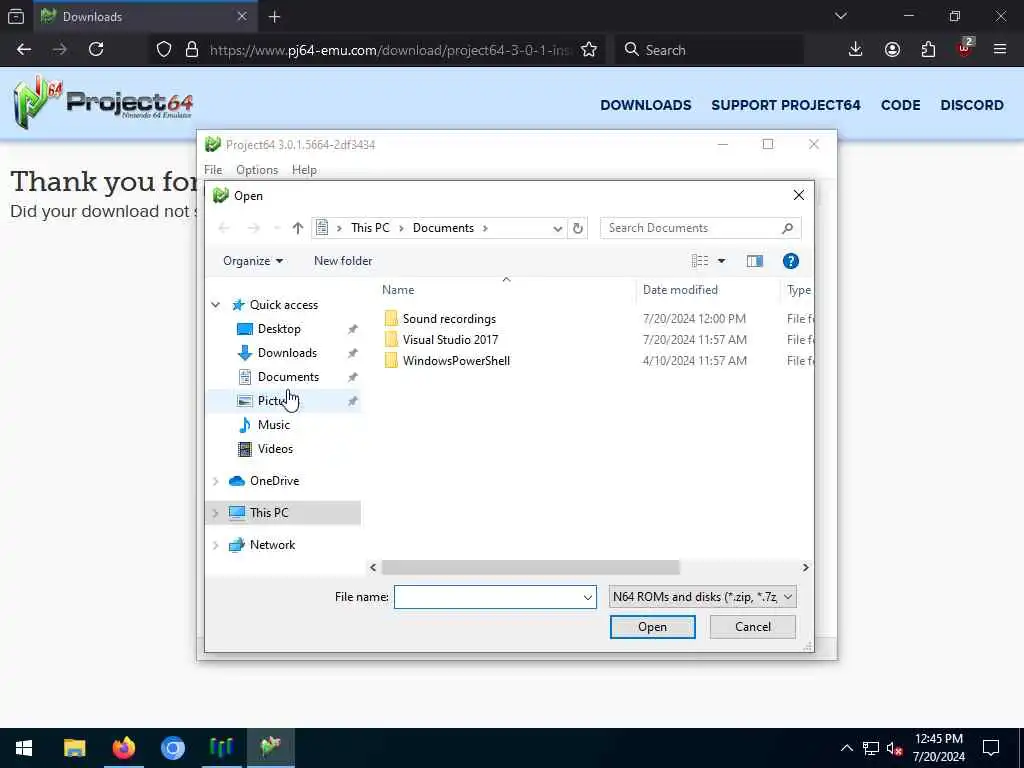This screenshot has height=768, width=1024.
Task: Click the uBlock extension icon with badge
Action: pos(965,48)
